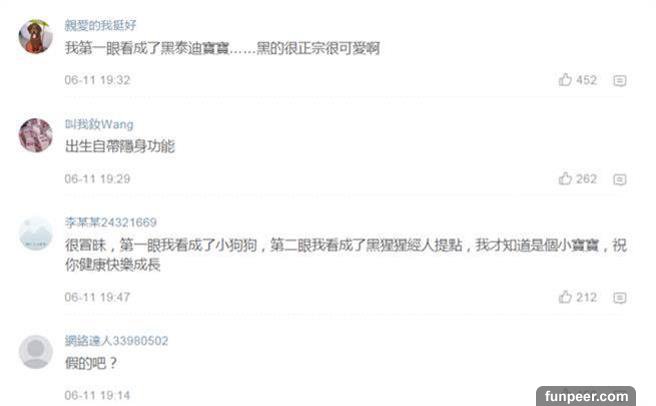
Task: Open dog avatar of first commenter
Action: (36, 36)
